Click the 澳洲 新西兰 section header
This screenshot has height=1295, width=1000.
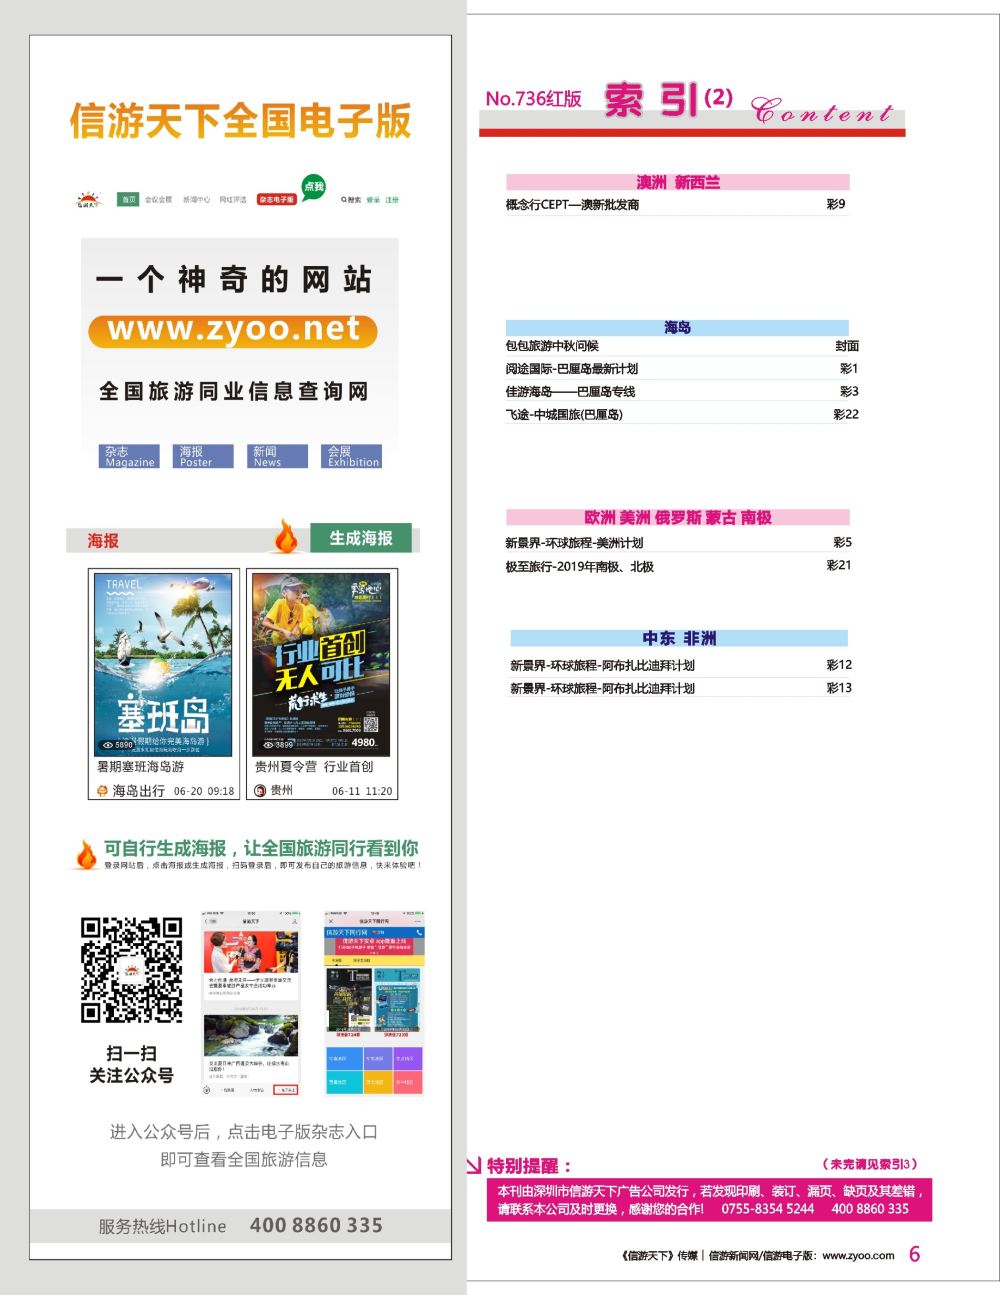(x=677, y=182)
